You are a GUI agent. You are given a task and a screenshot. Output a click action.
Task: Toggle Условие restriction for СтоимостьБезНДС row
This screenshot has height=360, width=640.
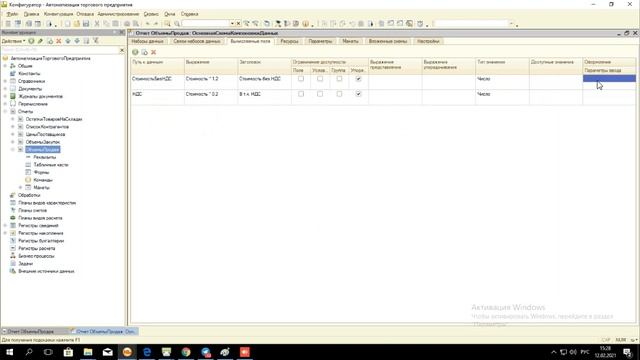[320, 79]
